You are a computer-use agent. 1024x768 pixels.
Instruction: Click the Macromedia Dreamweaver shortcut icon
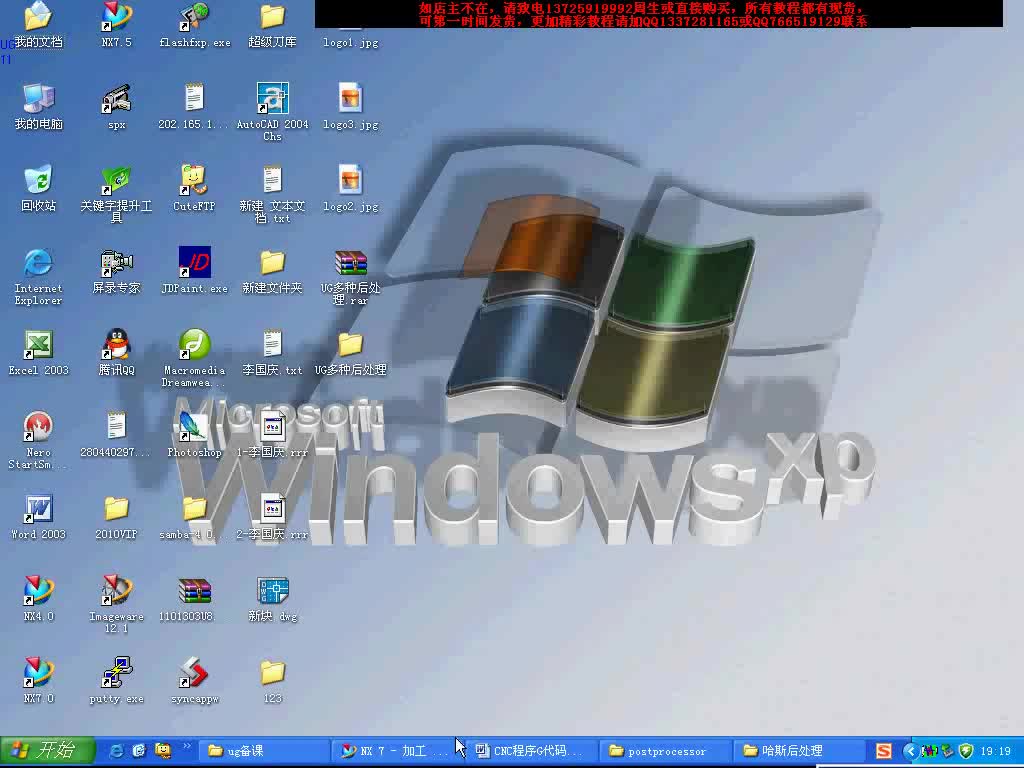pyautogui.click(x=194, y=344)
